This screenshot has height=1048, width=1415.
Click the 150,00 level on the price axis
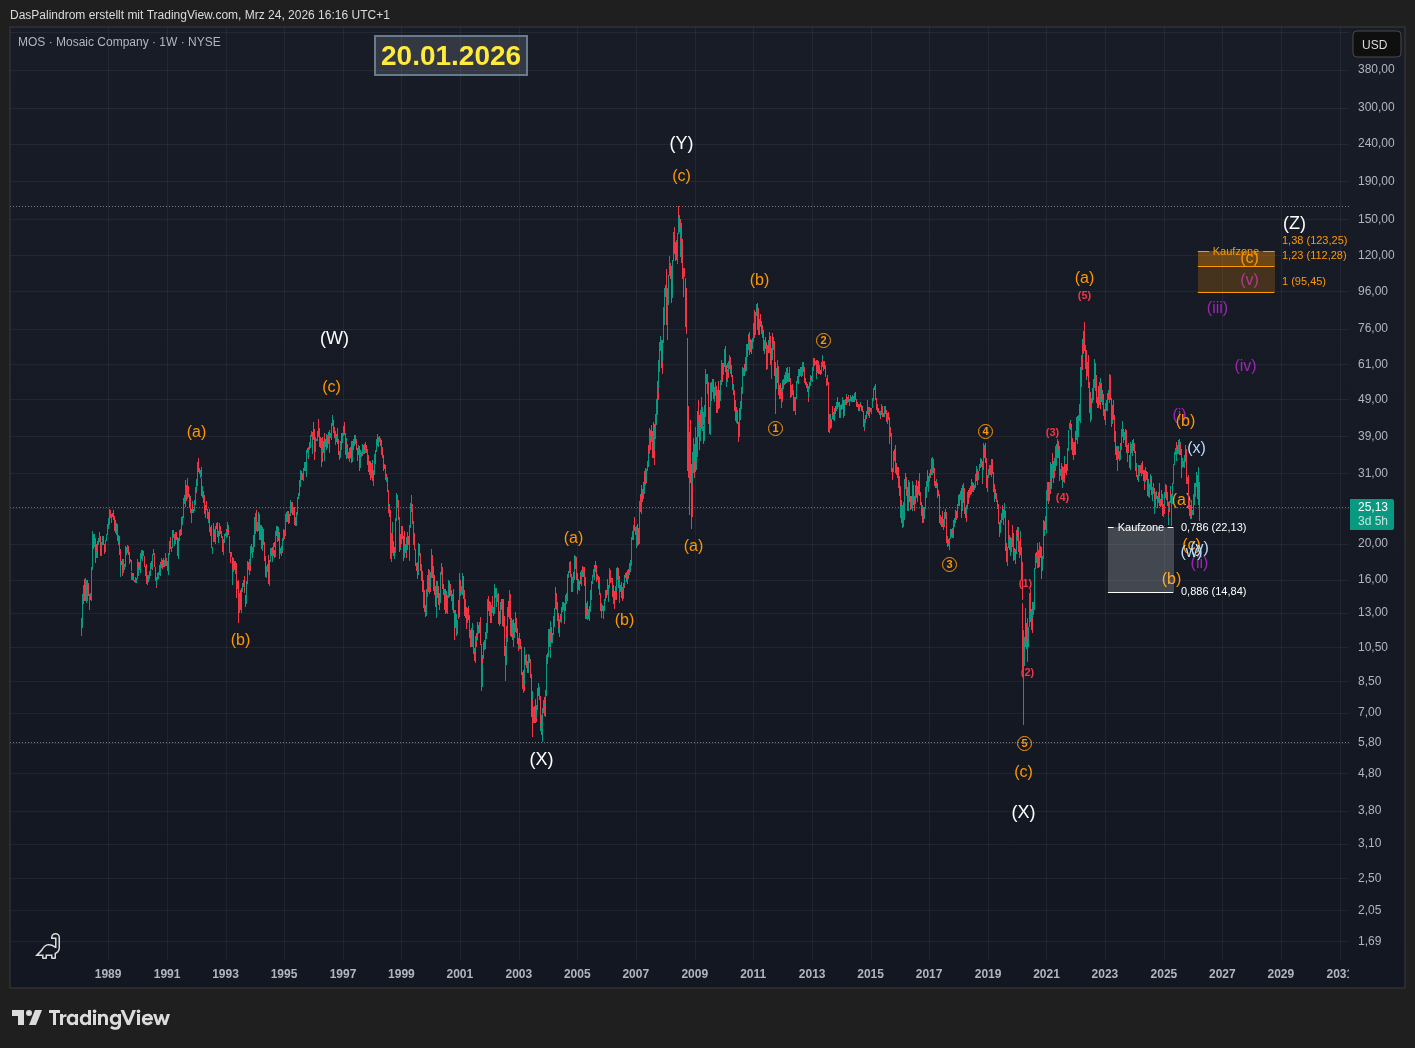tap(1376, 219)
